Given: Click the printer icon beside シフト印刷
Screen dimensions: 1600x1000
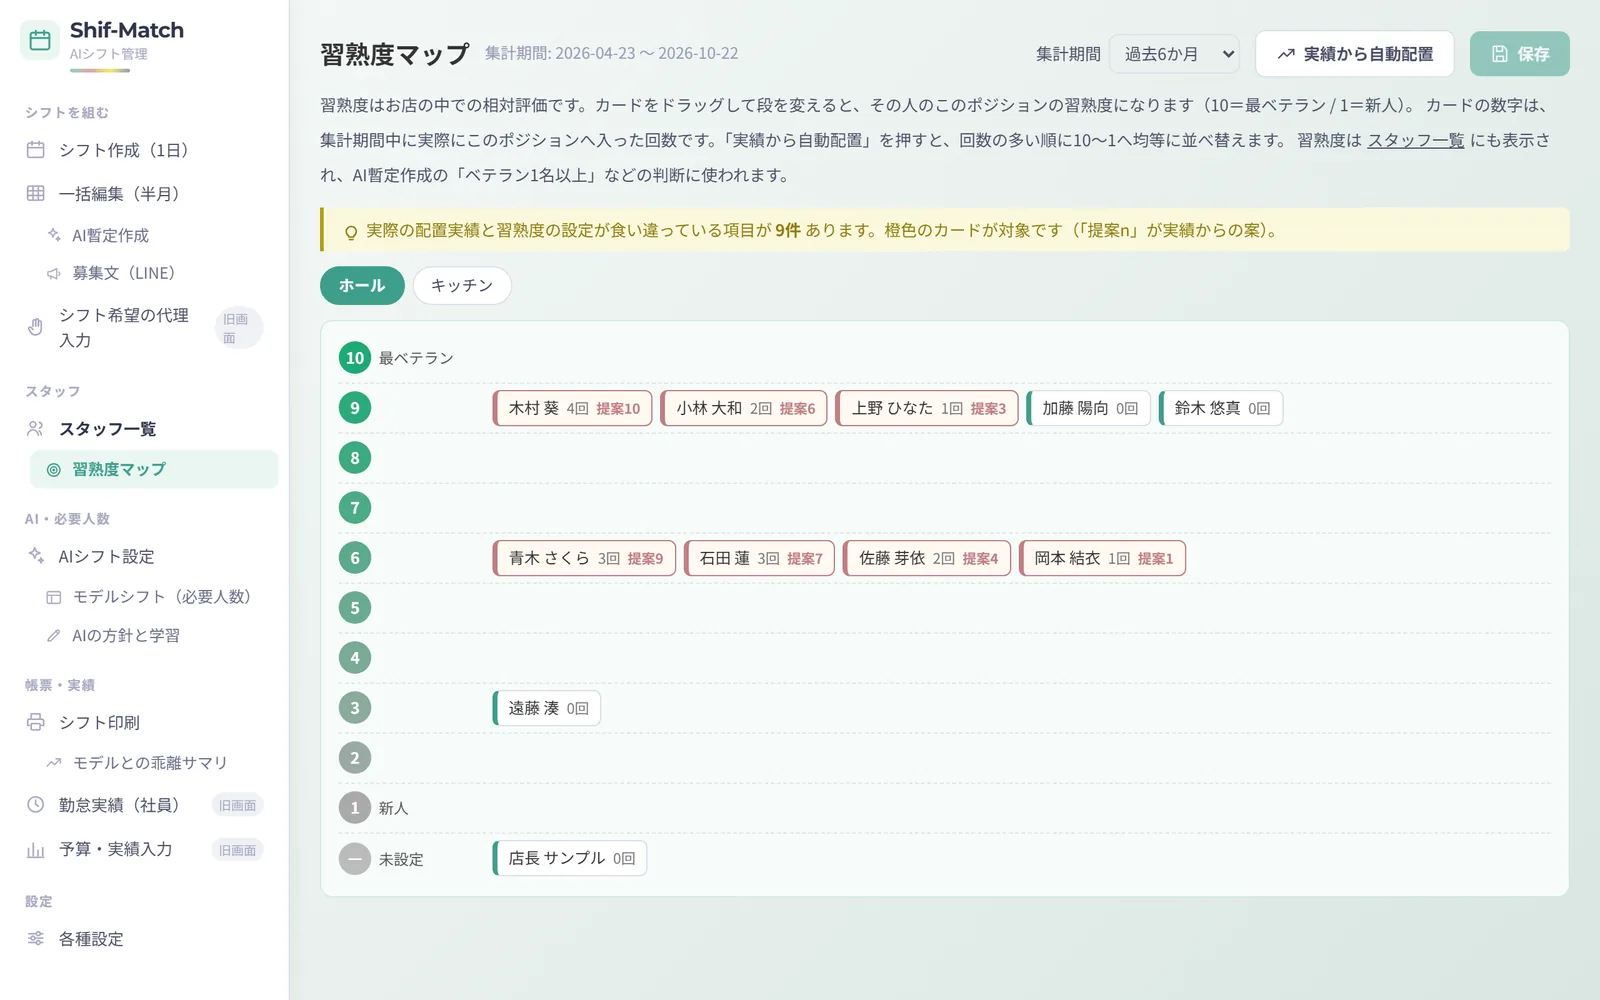Looking at the screenshot, I should 36,722.
